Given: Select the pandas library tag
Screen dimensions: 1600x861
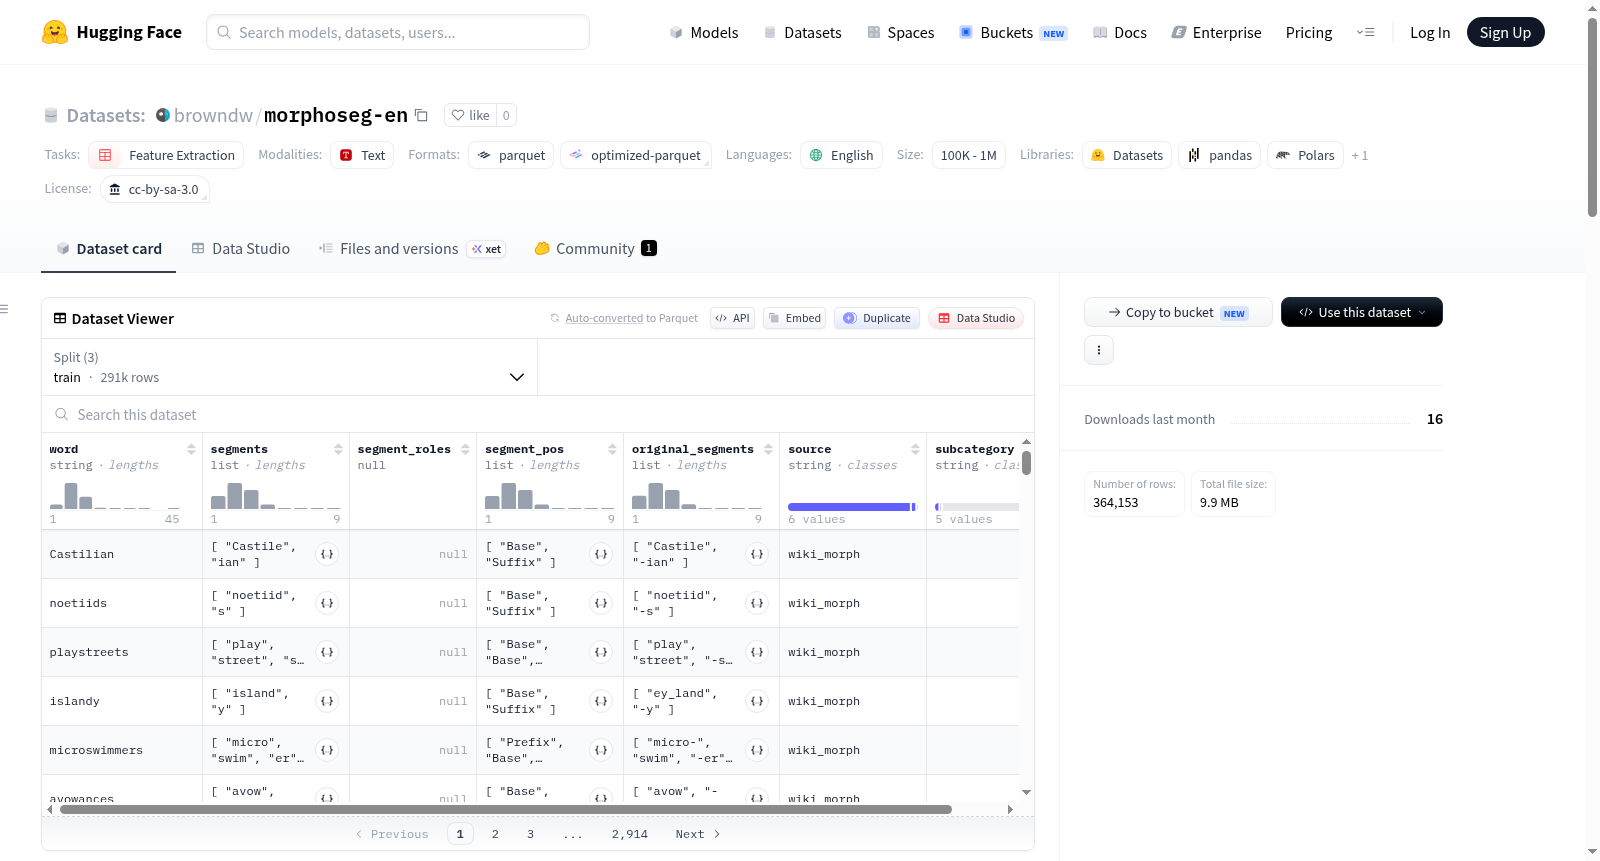Looking at the screenshot, I should (x=1220, y=155).
